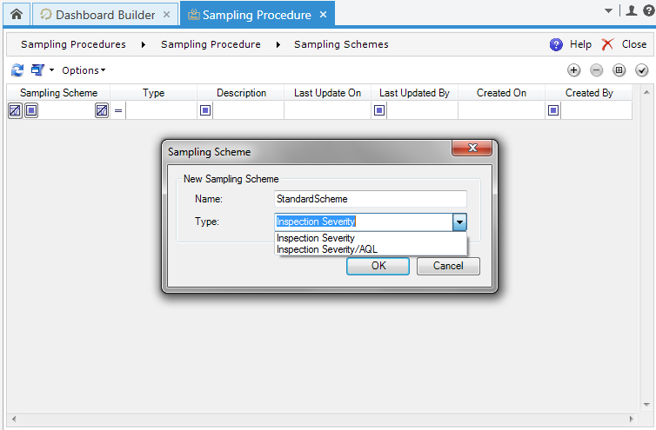Sort by Type column header
Image resolution: width=656 pixels, height=430 pixels.
click(x=154, y=93)
